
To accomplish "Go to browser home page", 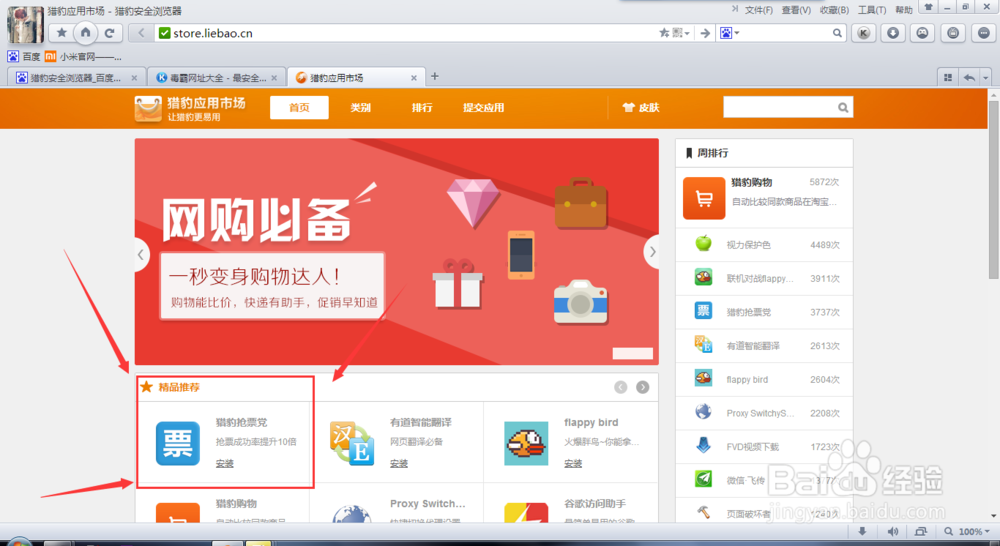I will 85,33.
